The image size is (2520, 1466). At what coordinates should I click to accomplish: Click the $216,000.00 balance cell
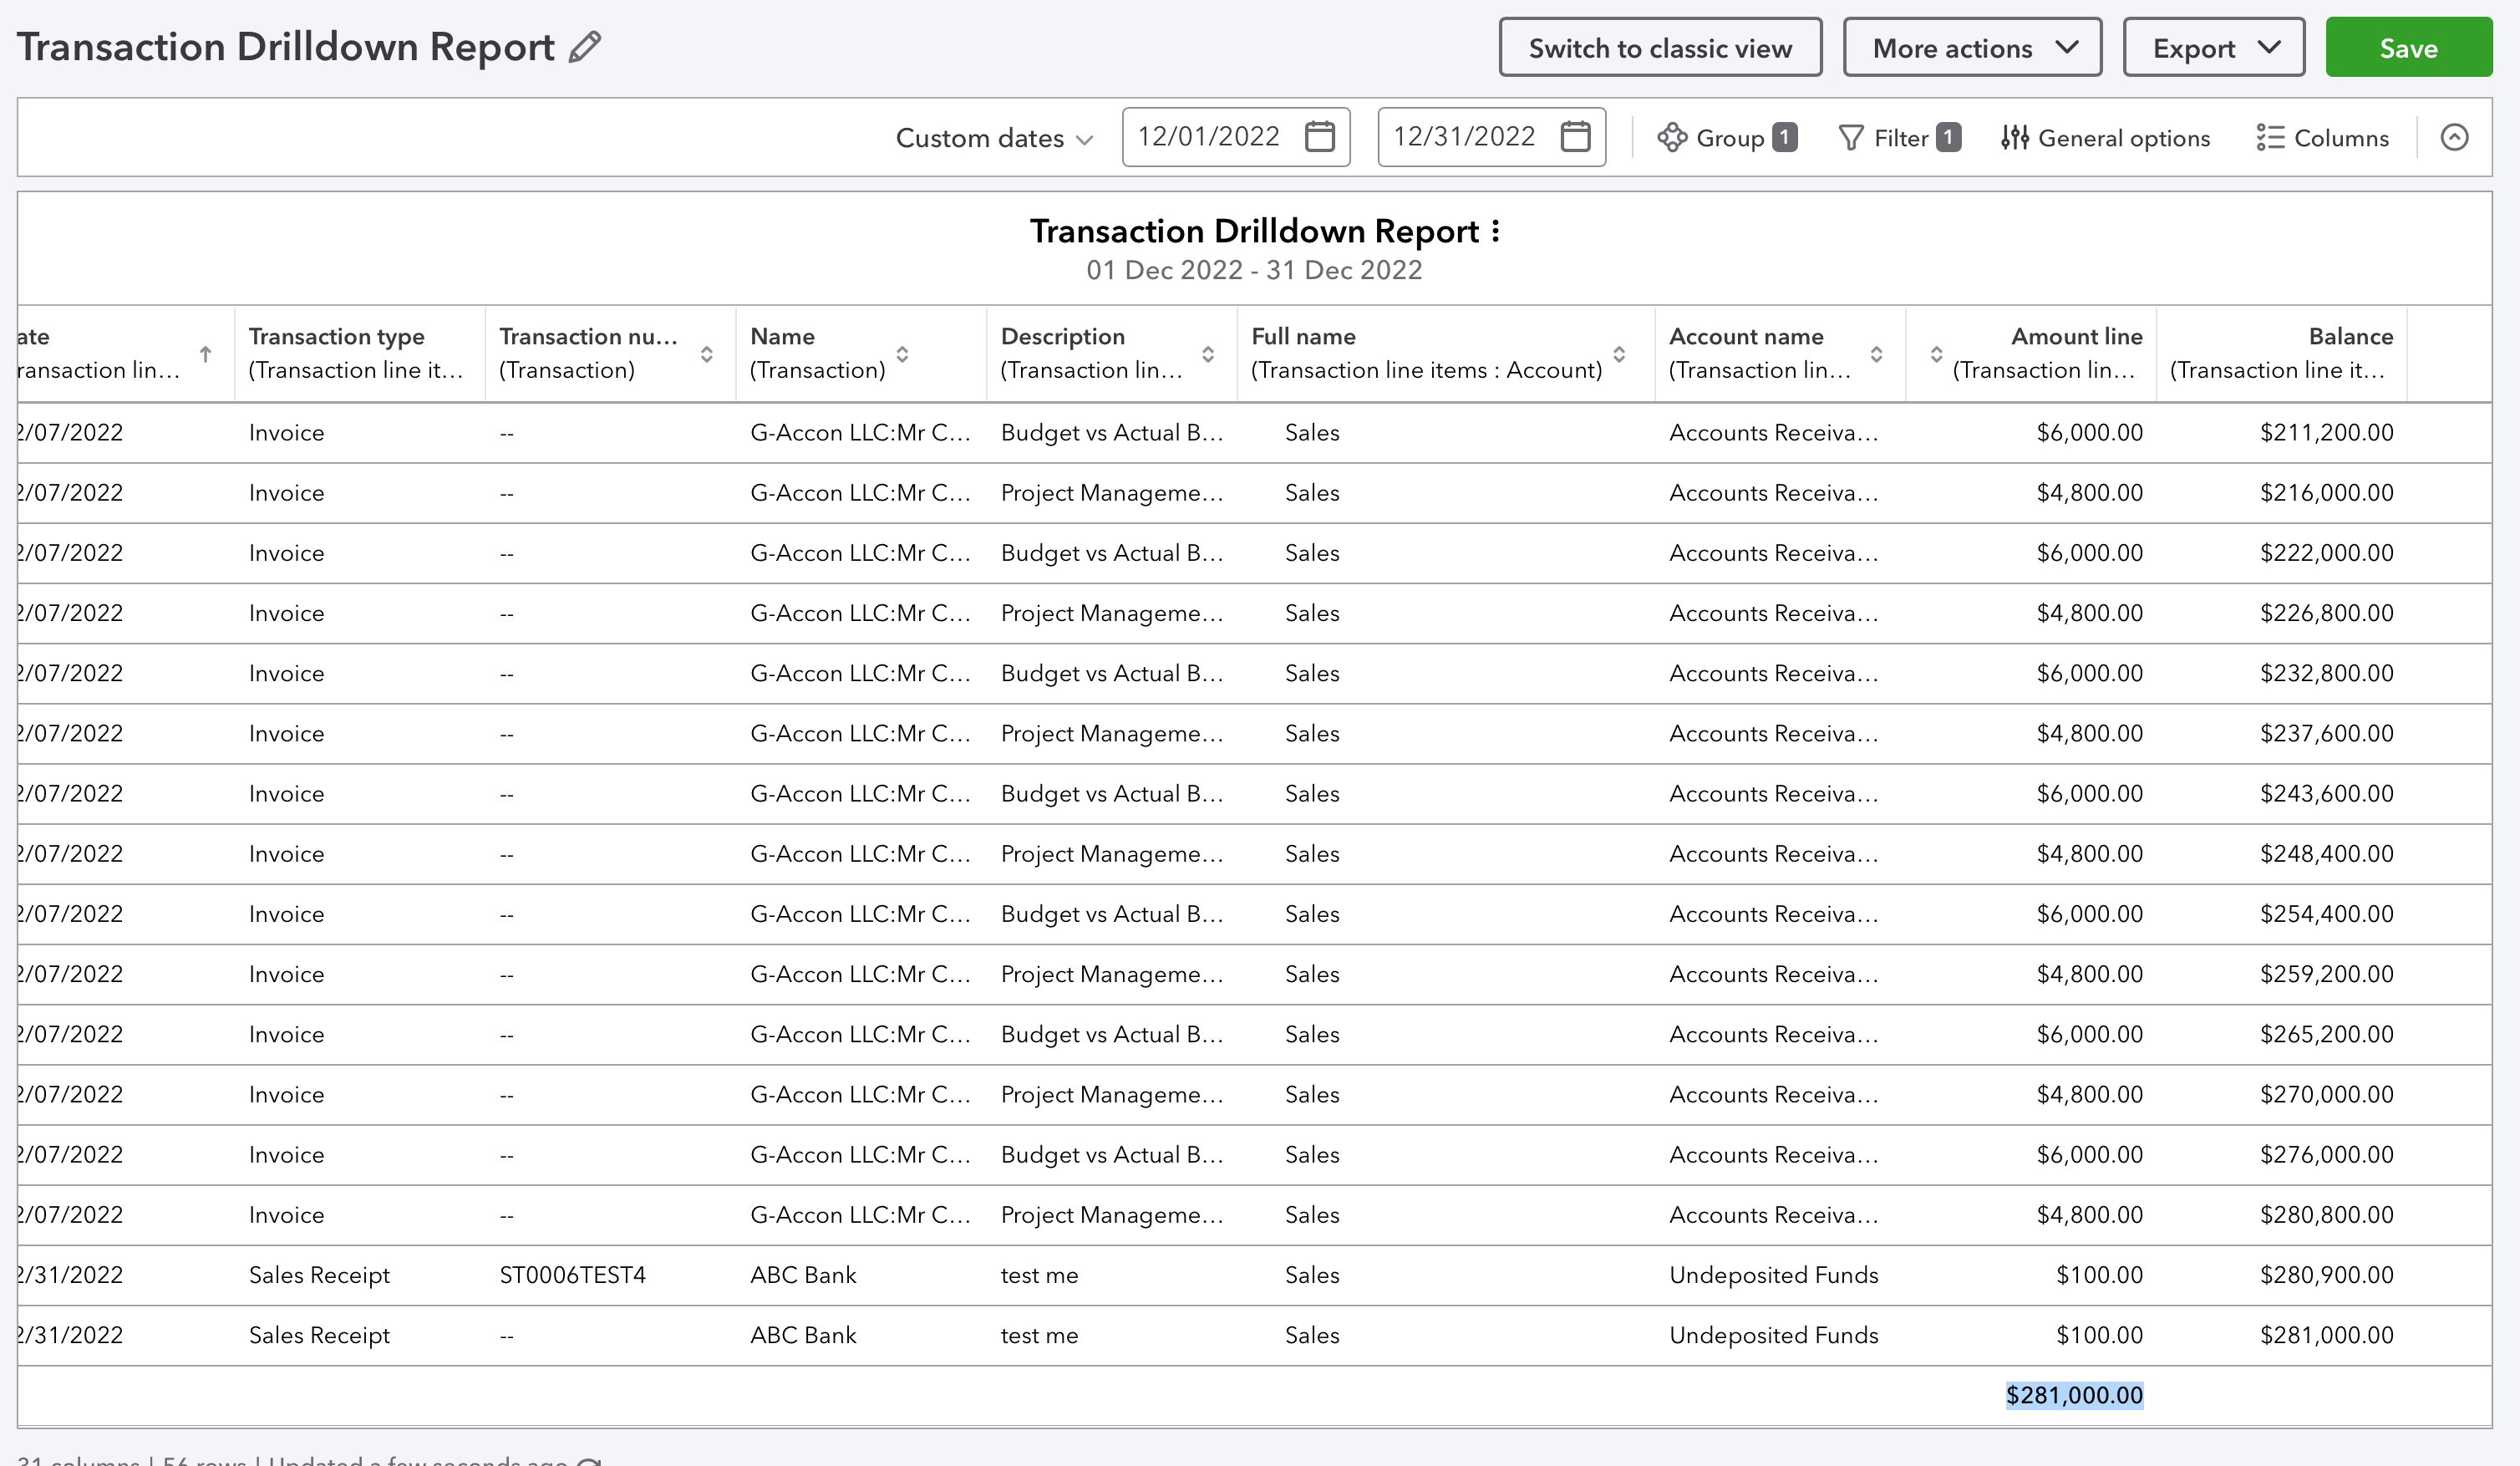(2327, 493)
